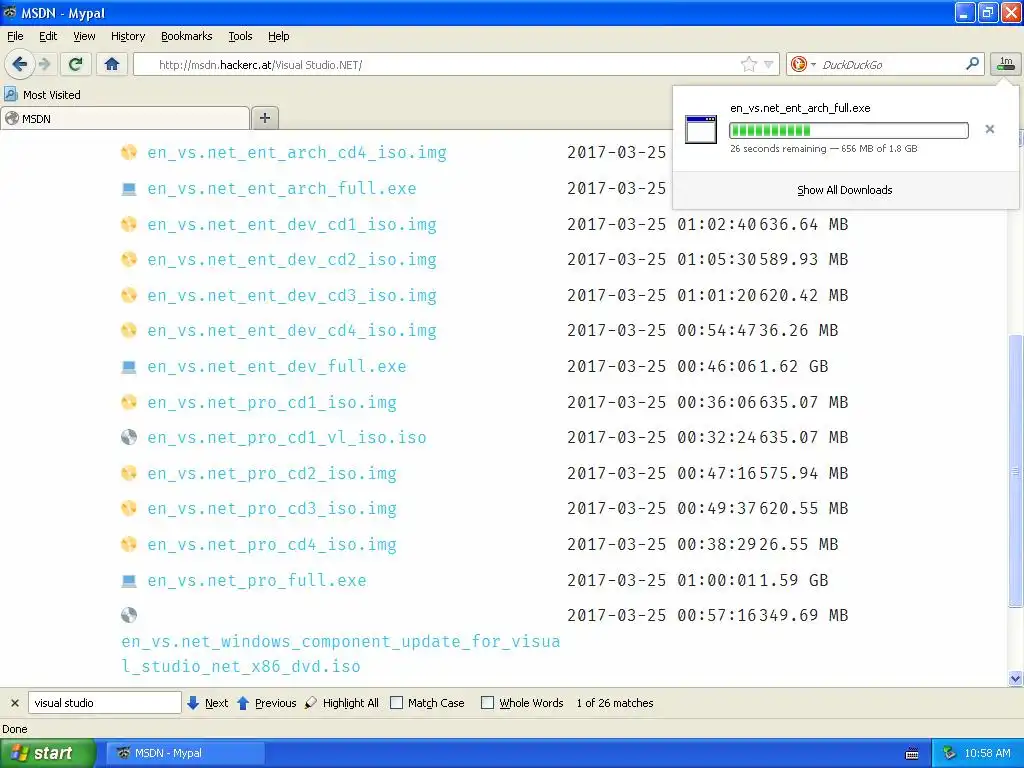Viewport: 1024px width, 768px height.
Task: Open en_vs.net_ent_arch_full.exe link
Action: (281, 189)
